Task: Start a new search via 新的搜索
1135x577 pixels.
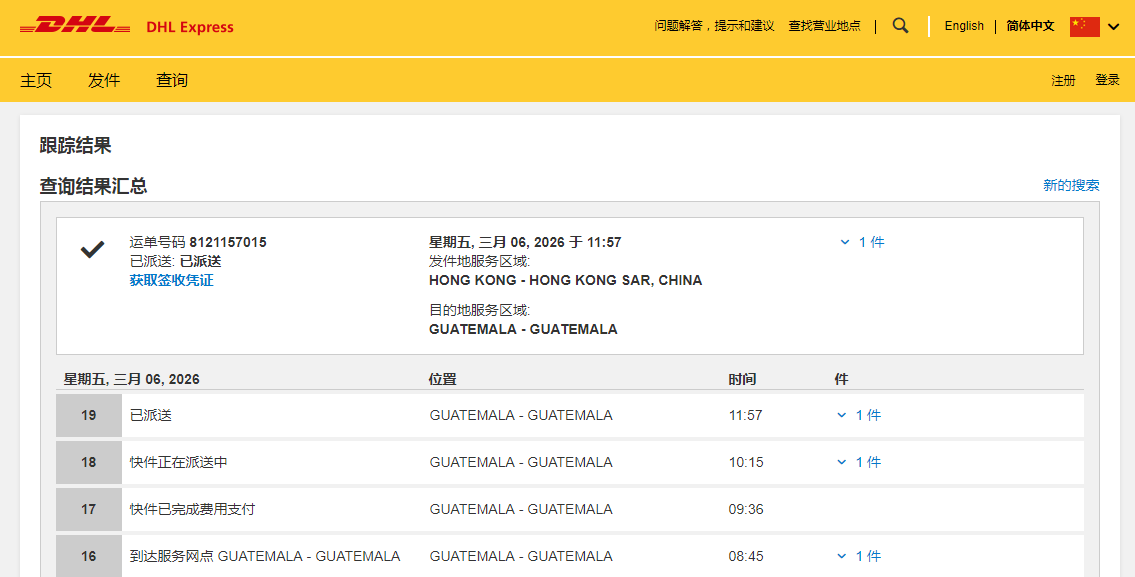Action: [1071, 185]
